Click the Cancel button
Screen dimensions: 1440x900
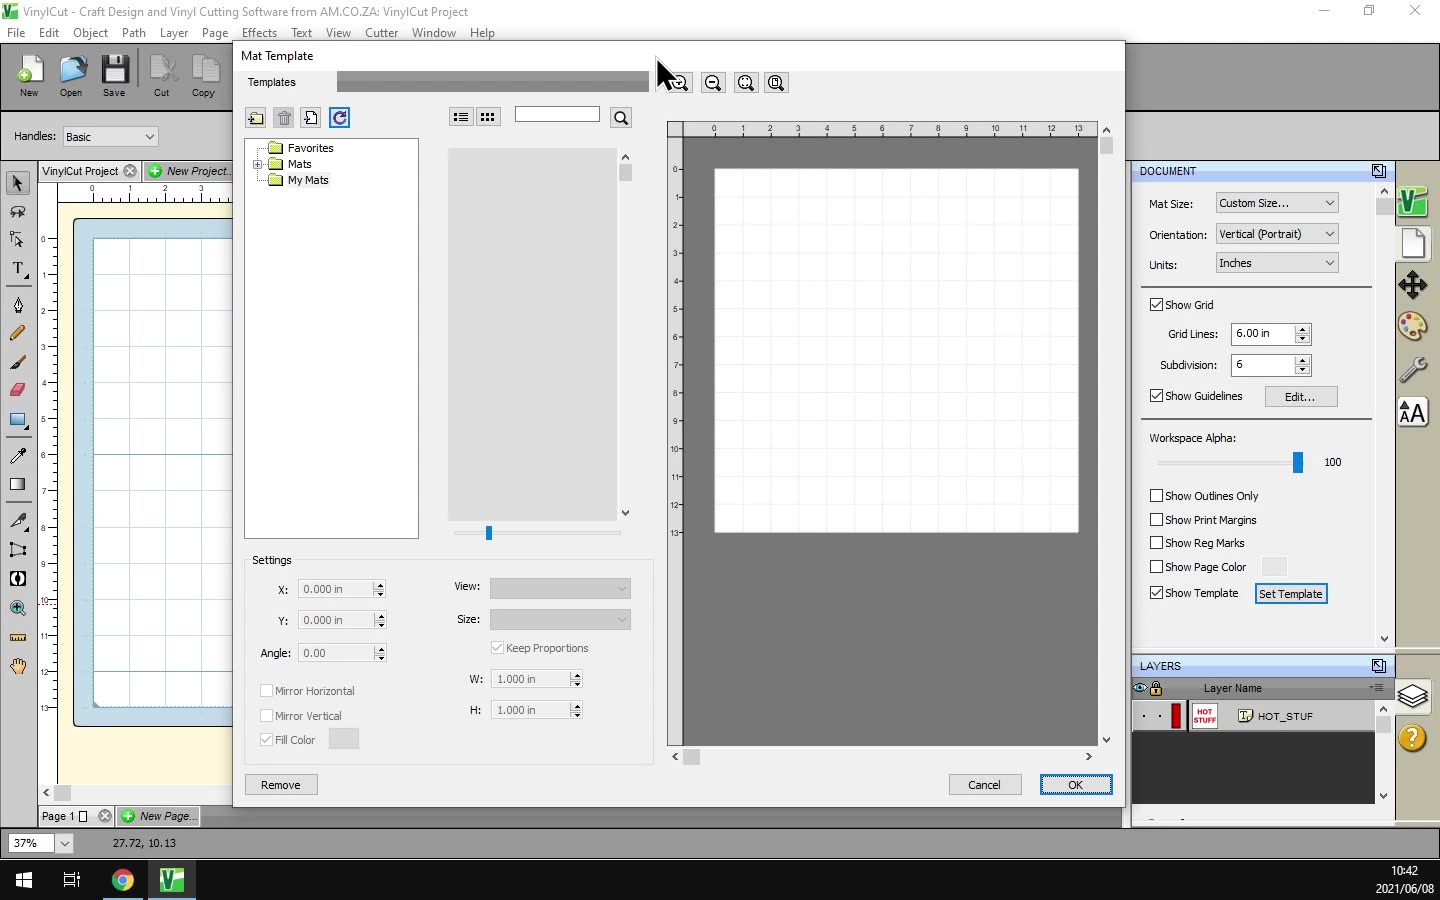point(984,785)
